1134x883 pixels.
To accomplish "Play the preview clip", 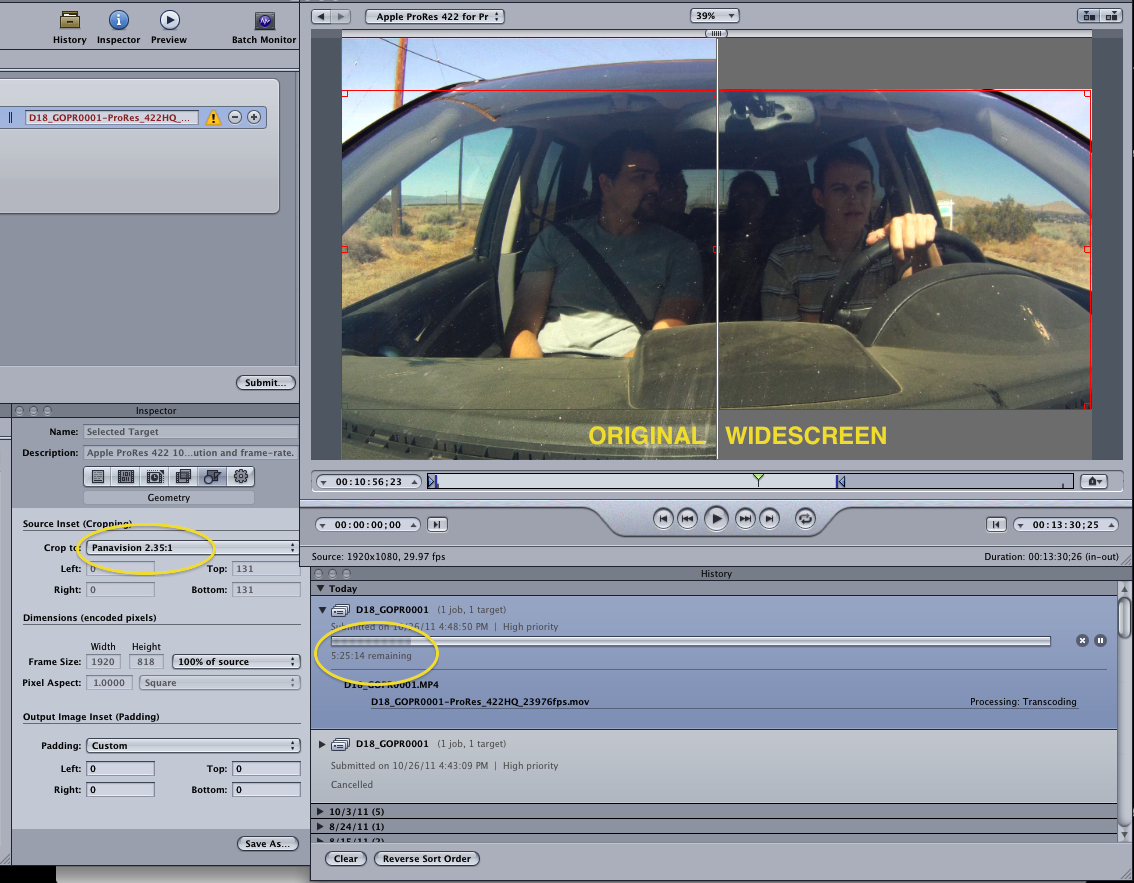I will pos(716,519).
